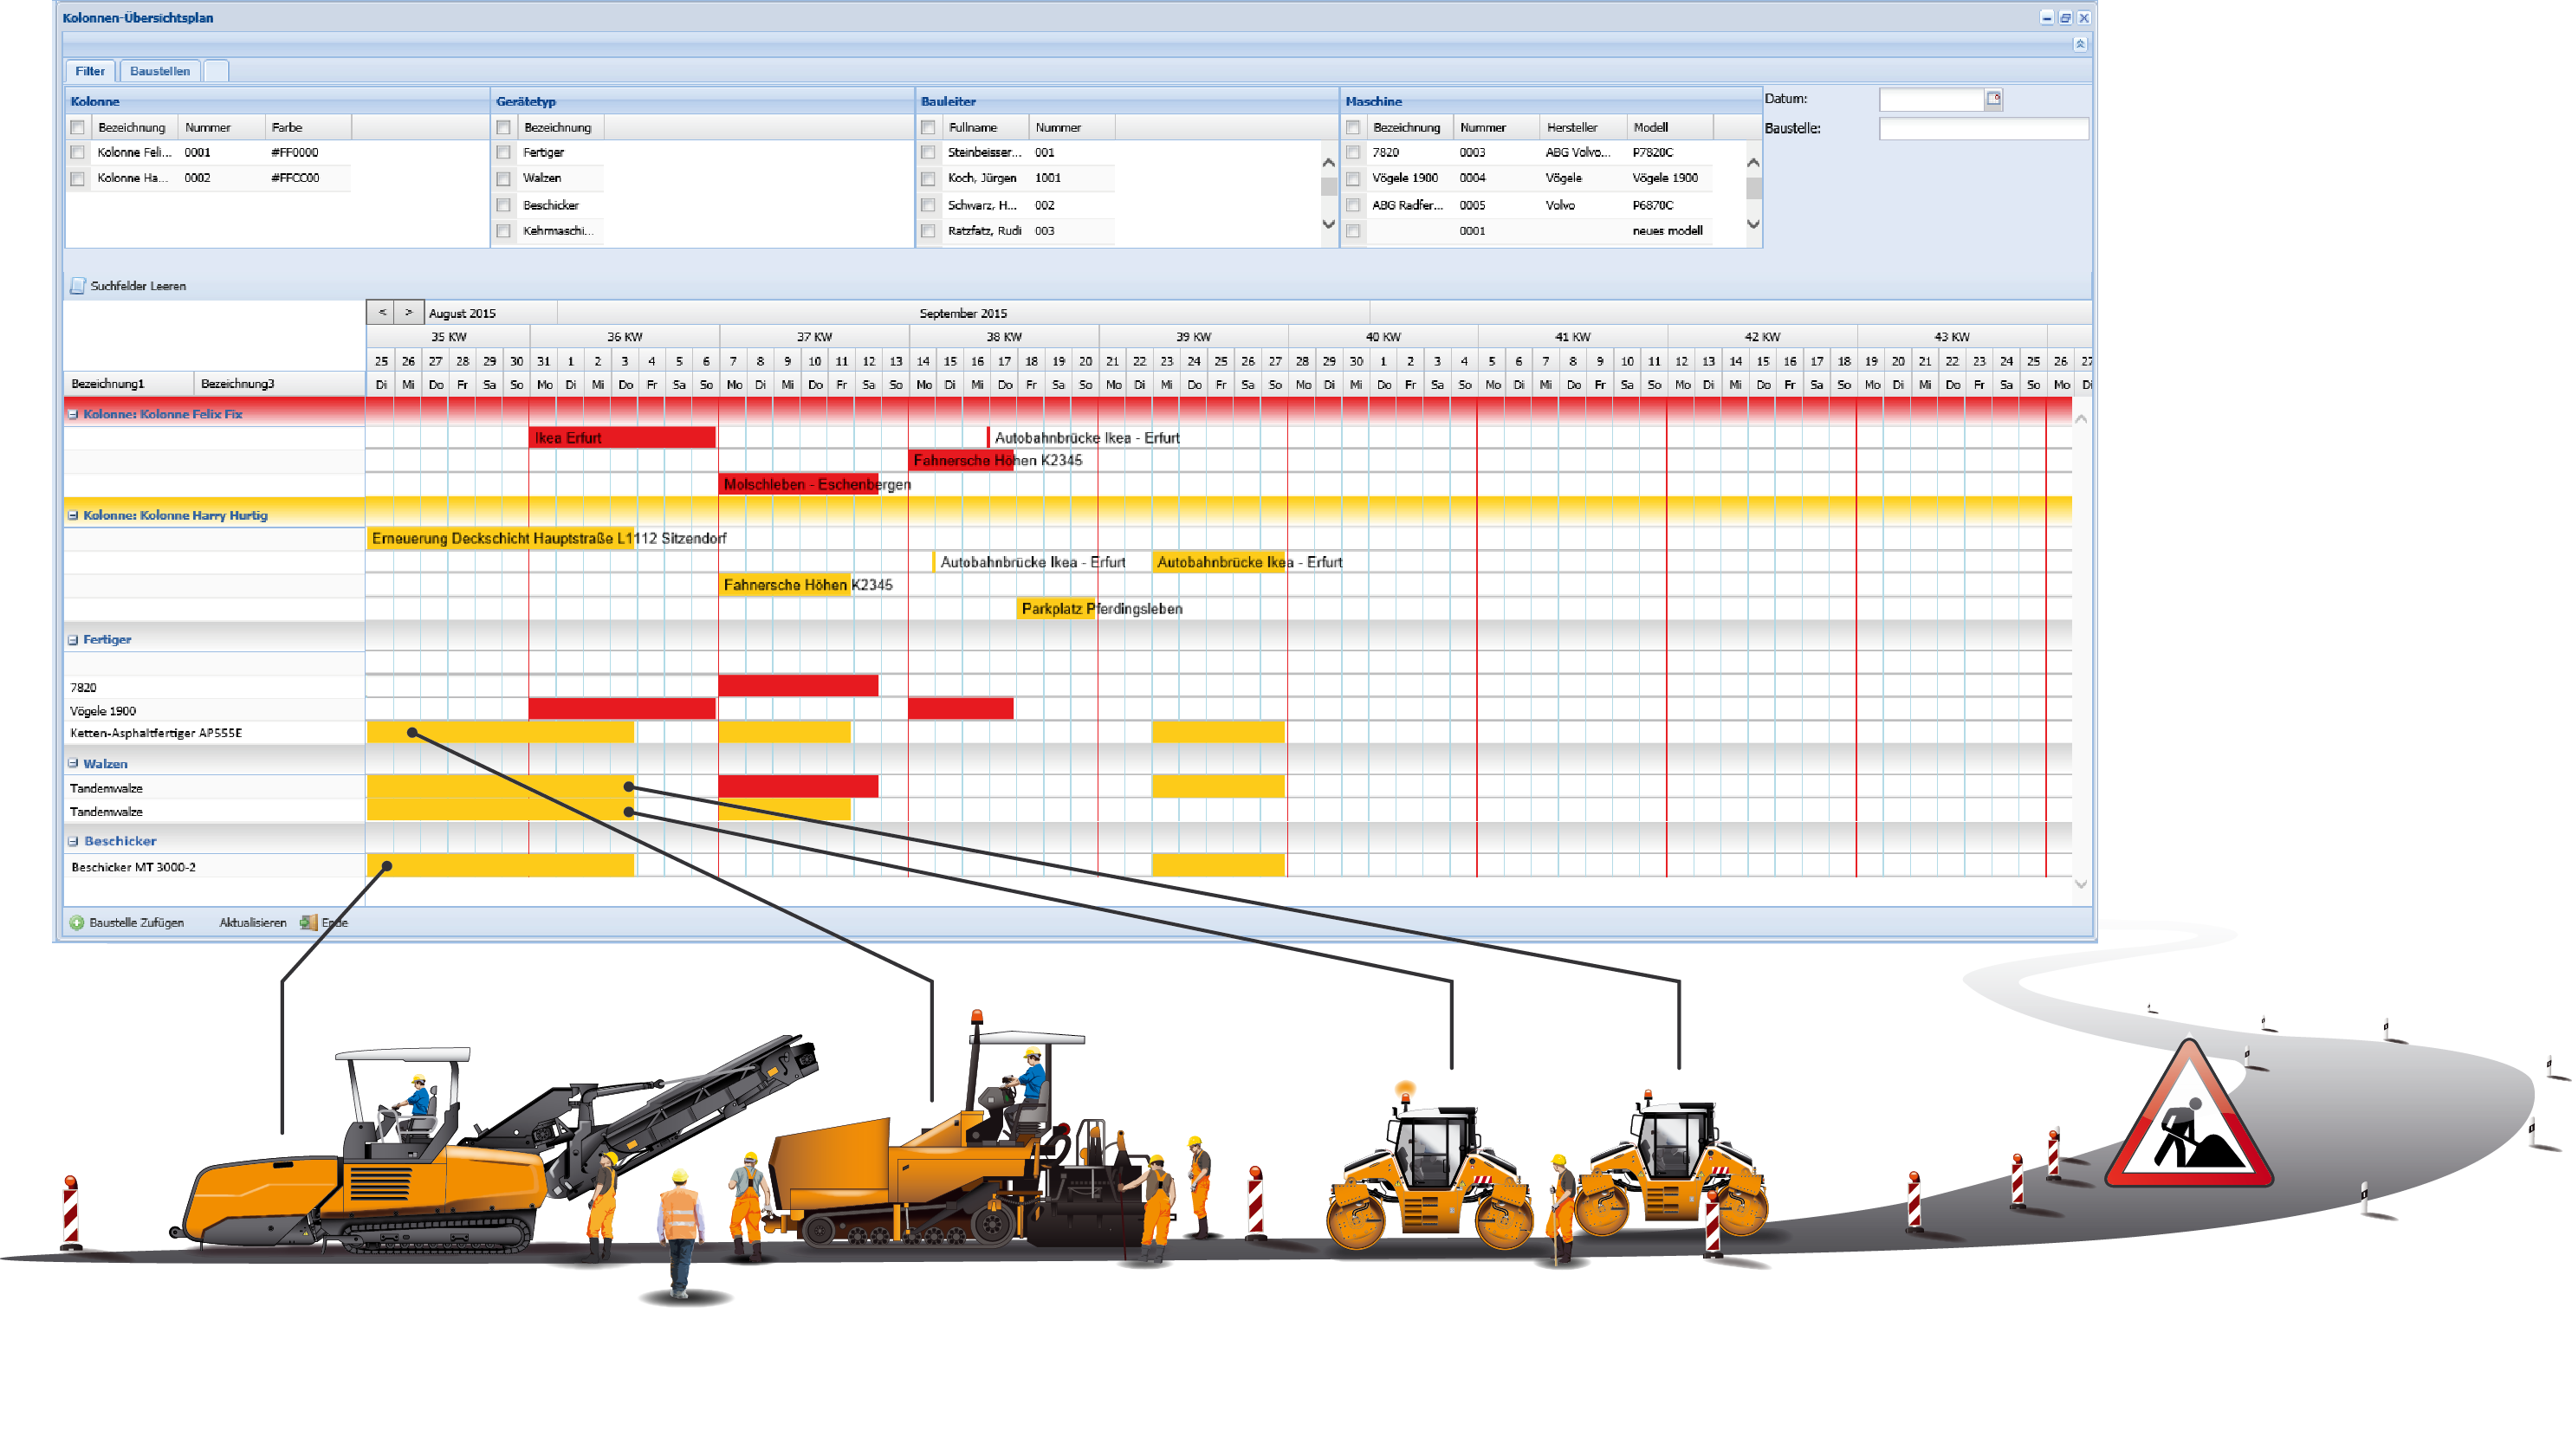Switch to the Baustellen tab
The height and width of the screenshot is (1456, 2572).
click(x=159, y=71)
